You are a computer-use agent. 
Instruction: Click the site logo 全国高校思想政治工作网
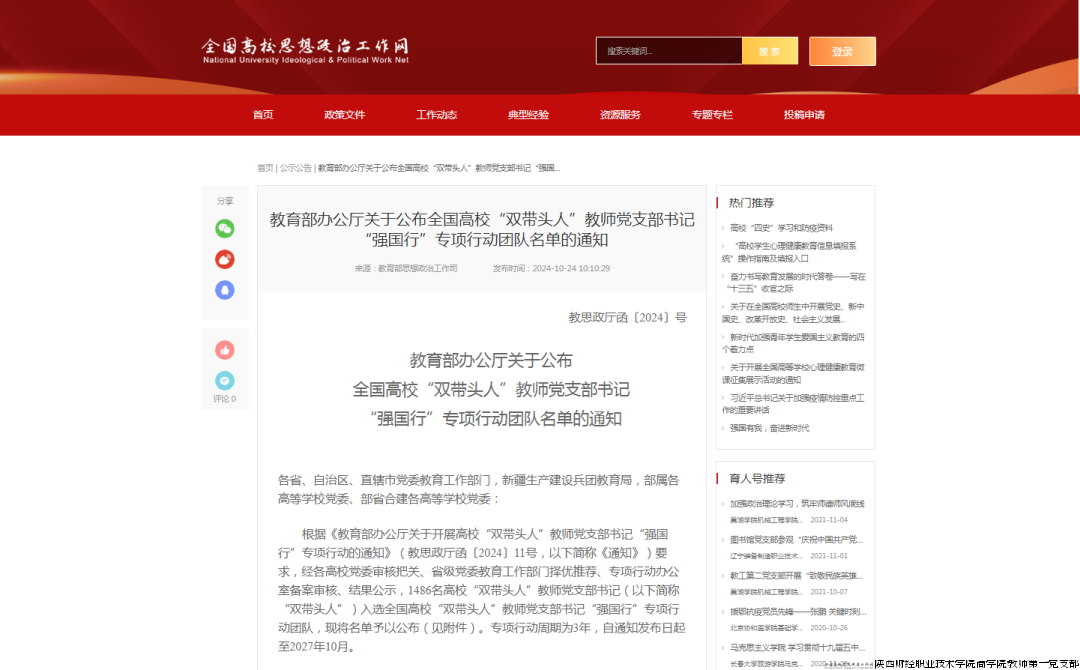click(x=305, y=51)
